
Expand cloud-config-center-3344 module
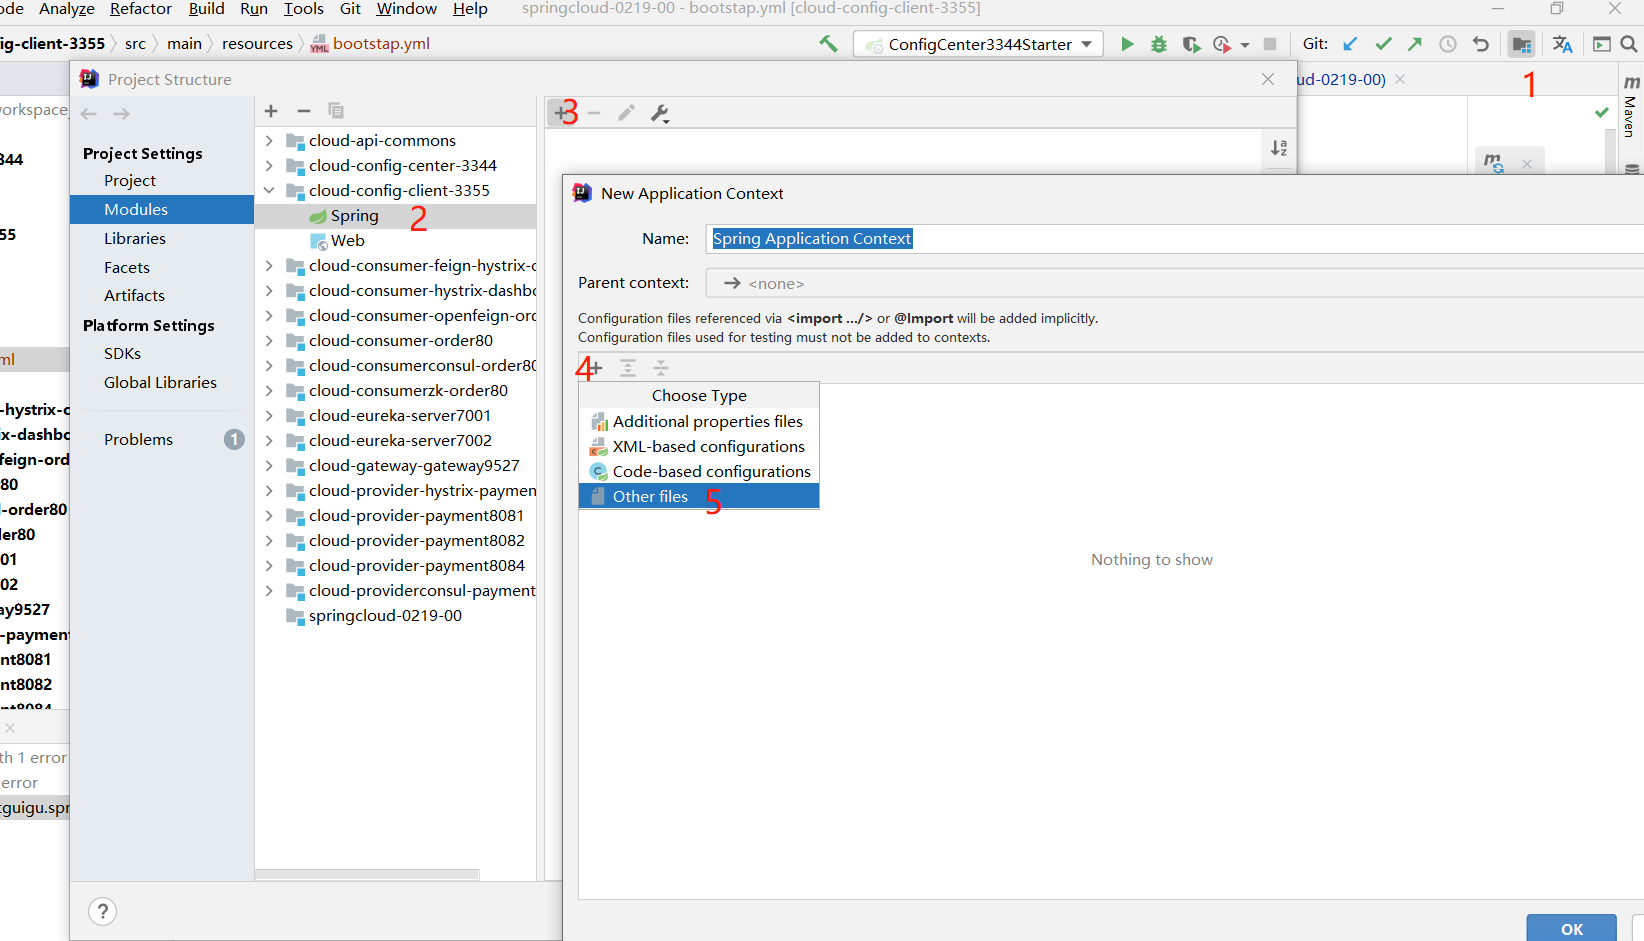click(269, 166)
